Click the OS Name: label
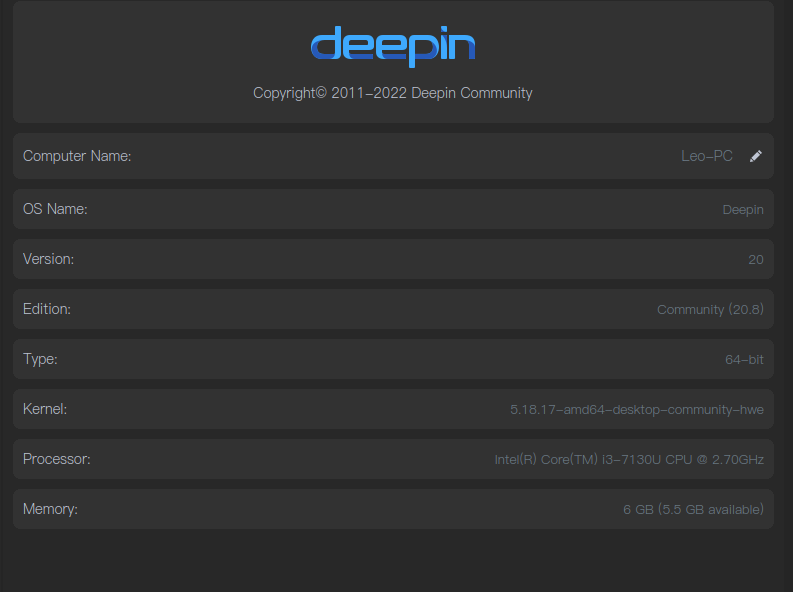This screenshot has height=592, width=793. (x=55, y=209)
